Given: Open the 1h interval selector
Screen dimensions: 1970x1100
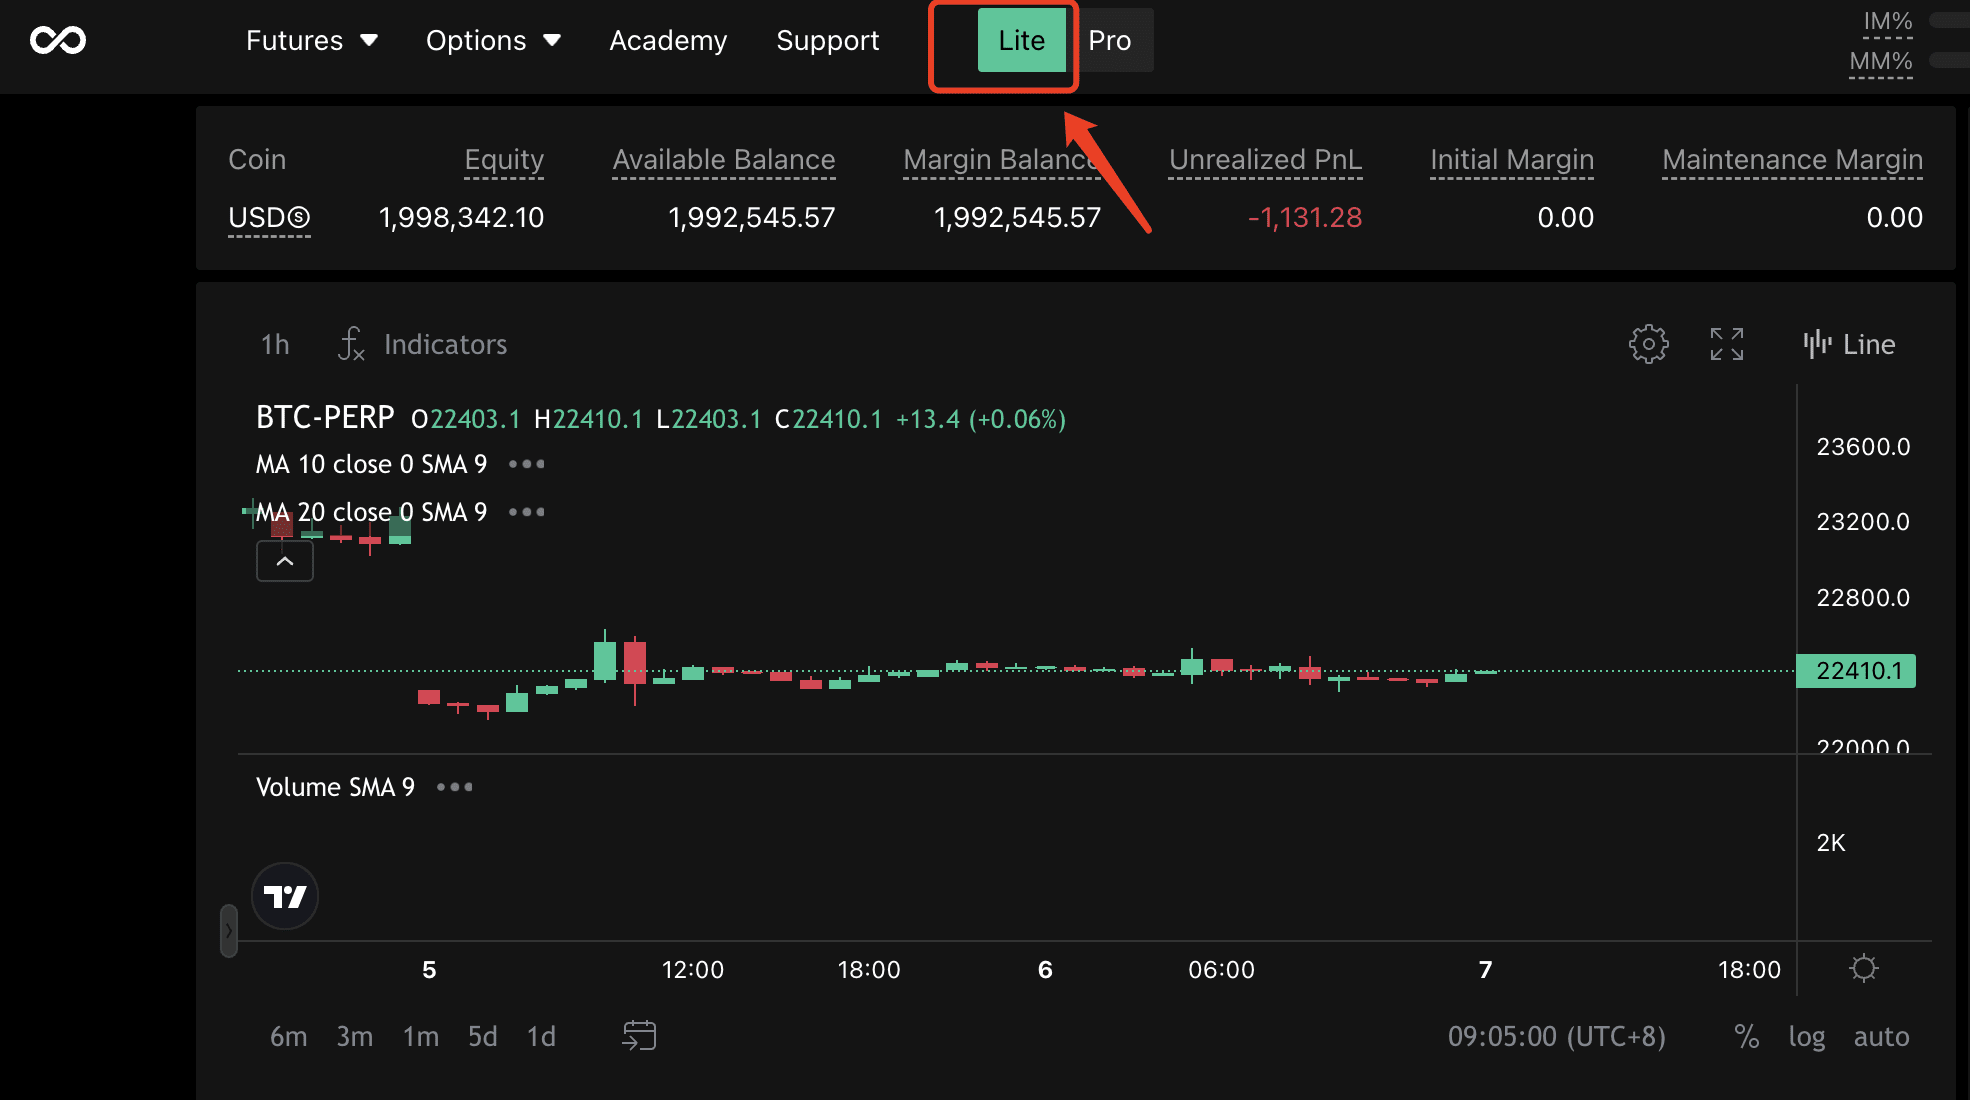Looking at the screenshot, I should coord(275,344).
